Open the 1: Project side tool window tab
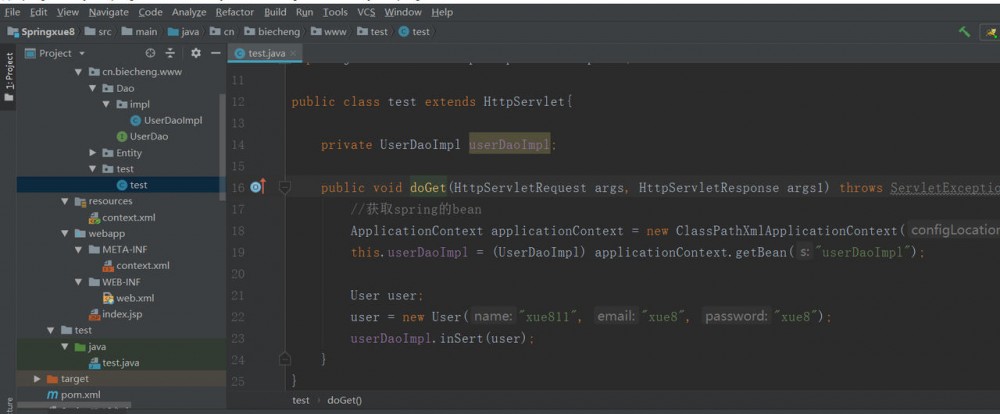The height and width of the screenshot is (414, 1000). (8, 78)
